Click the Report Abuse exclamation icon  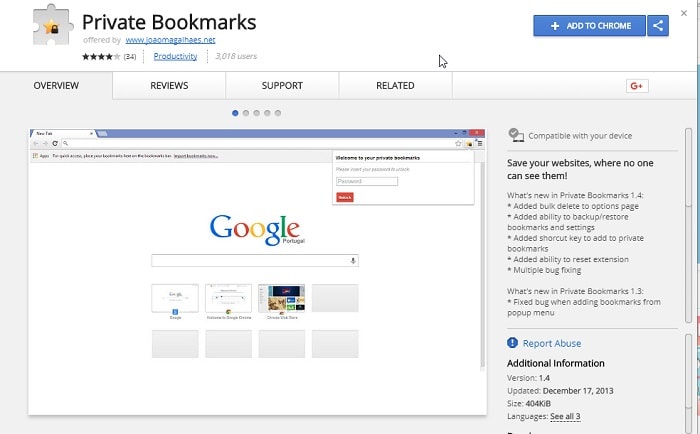coord(512,343)
